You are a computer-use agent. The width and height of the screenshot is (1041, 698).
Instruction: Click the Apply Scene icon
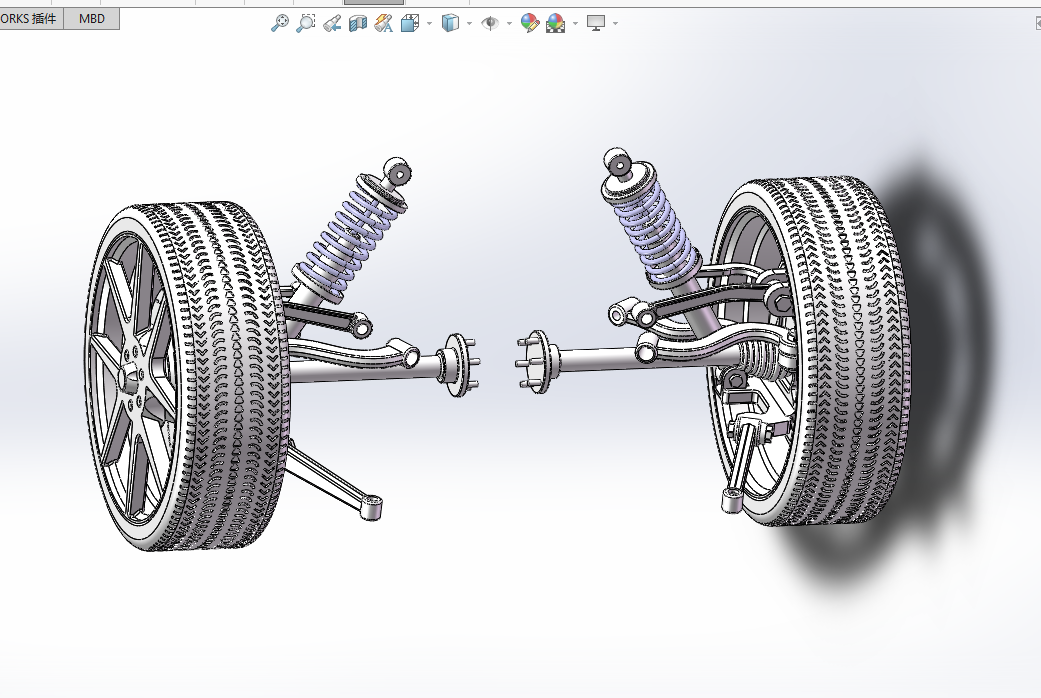click(556, 24)
